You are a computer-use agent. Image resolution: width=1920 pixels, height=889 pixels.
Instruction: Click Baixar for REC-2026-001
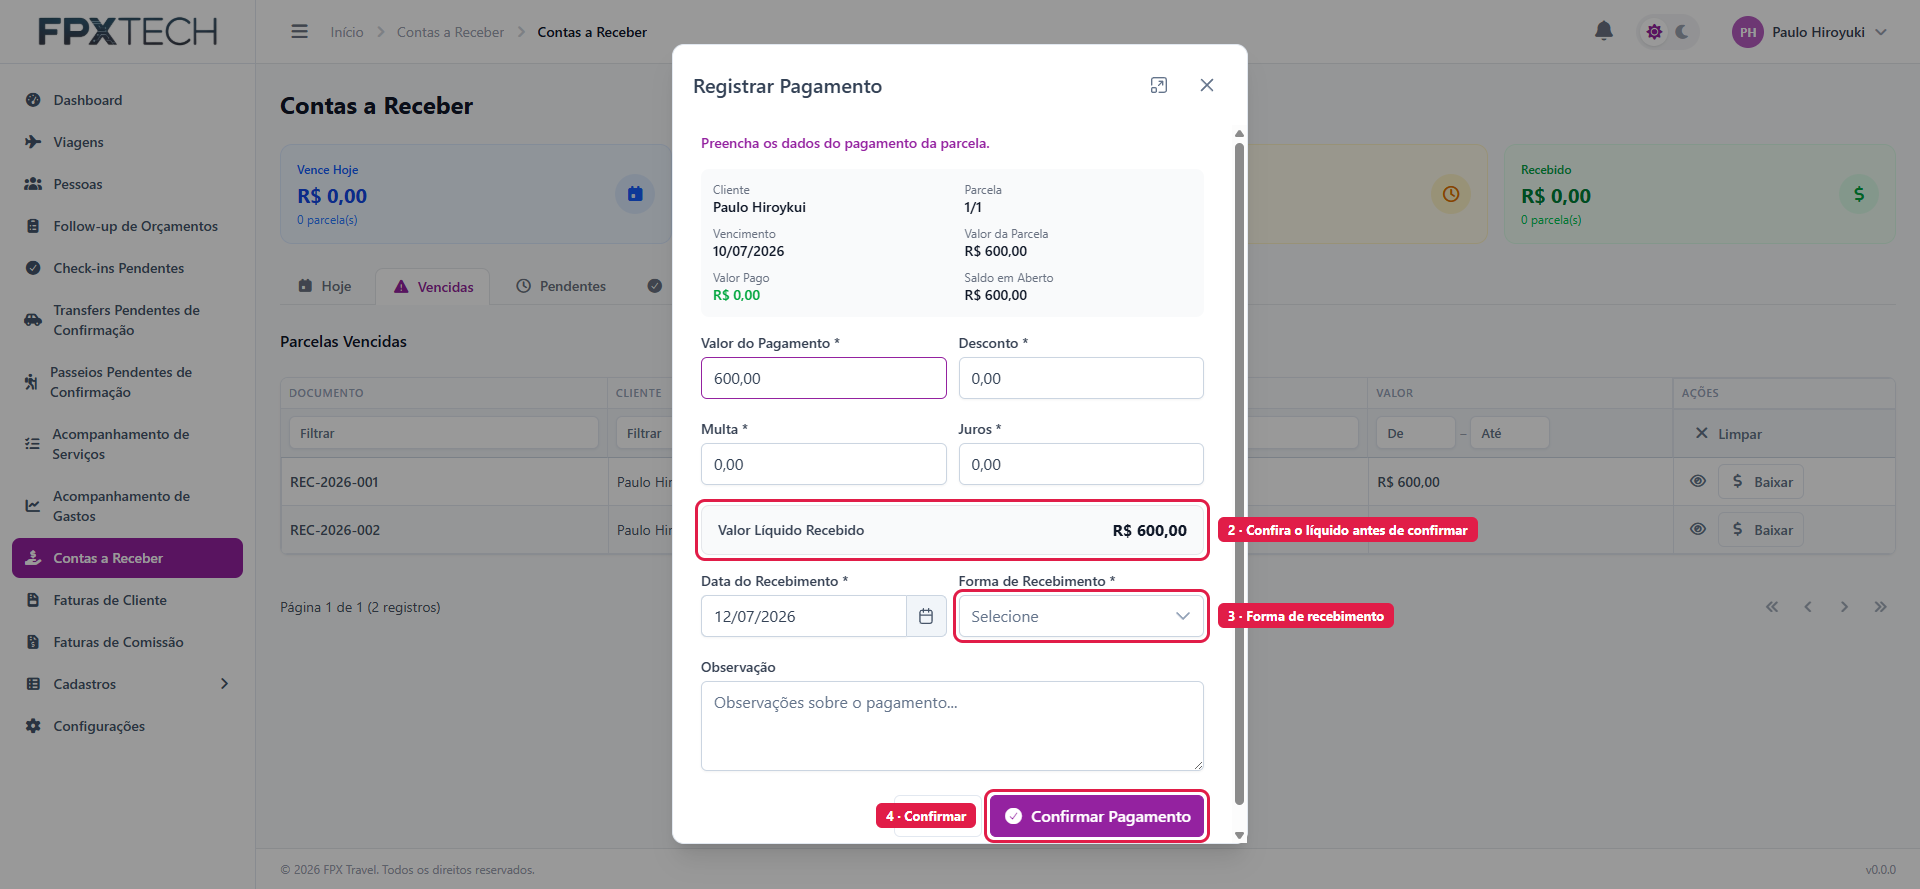pyautogui.click(x=1761, y=482)
